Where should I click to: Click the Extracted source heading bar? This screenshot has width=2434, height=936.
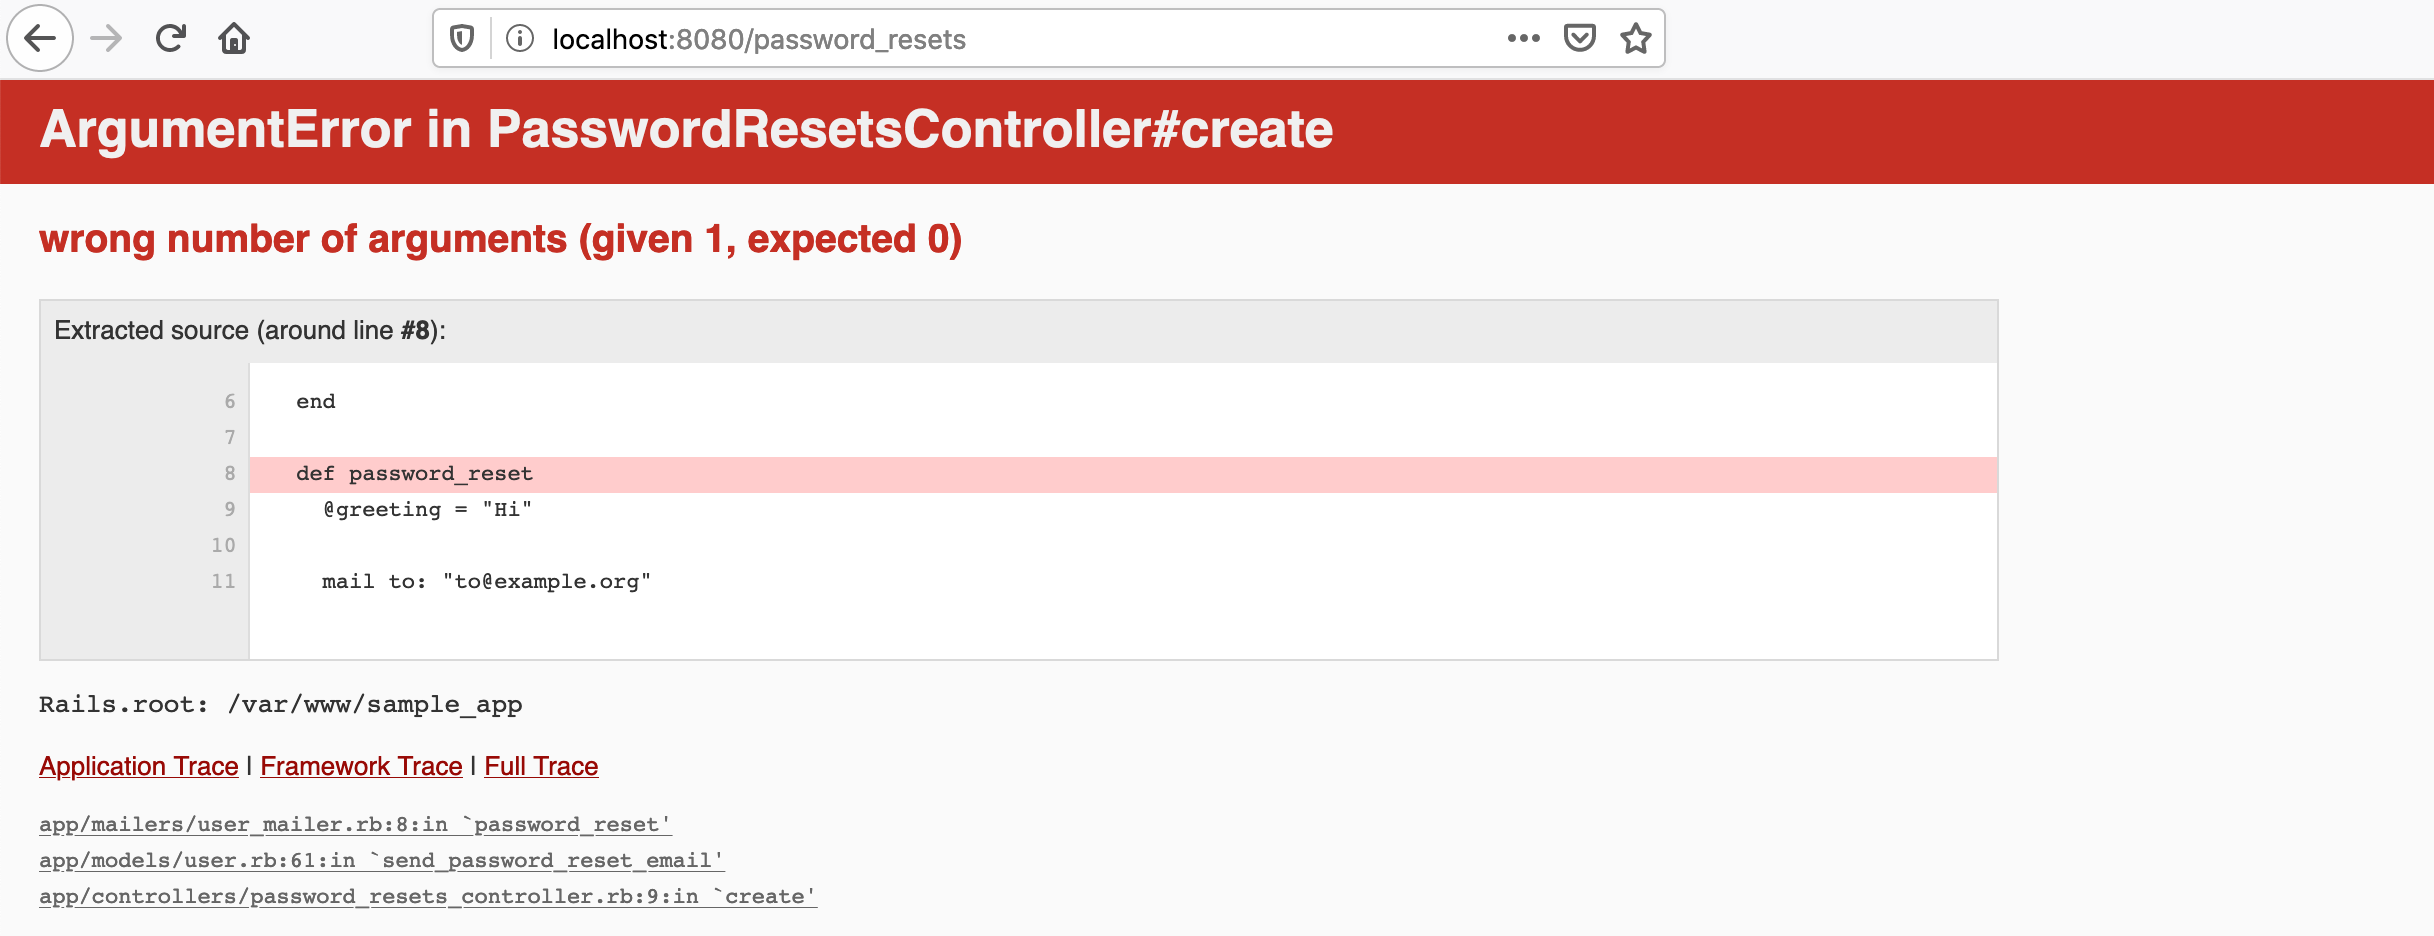[1018, 331]
